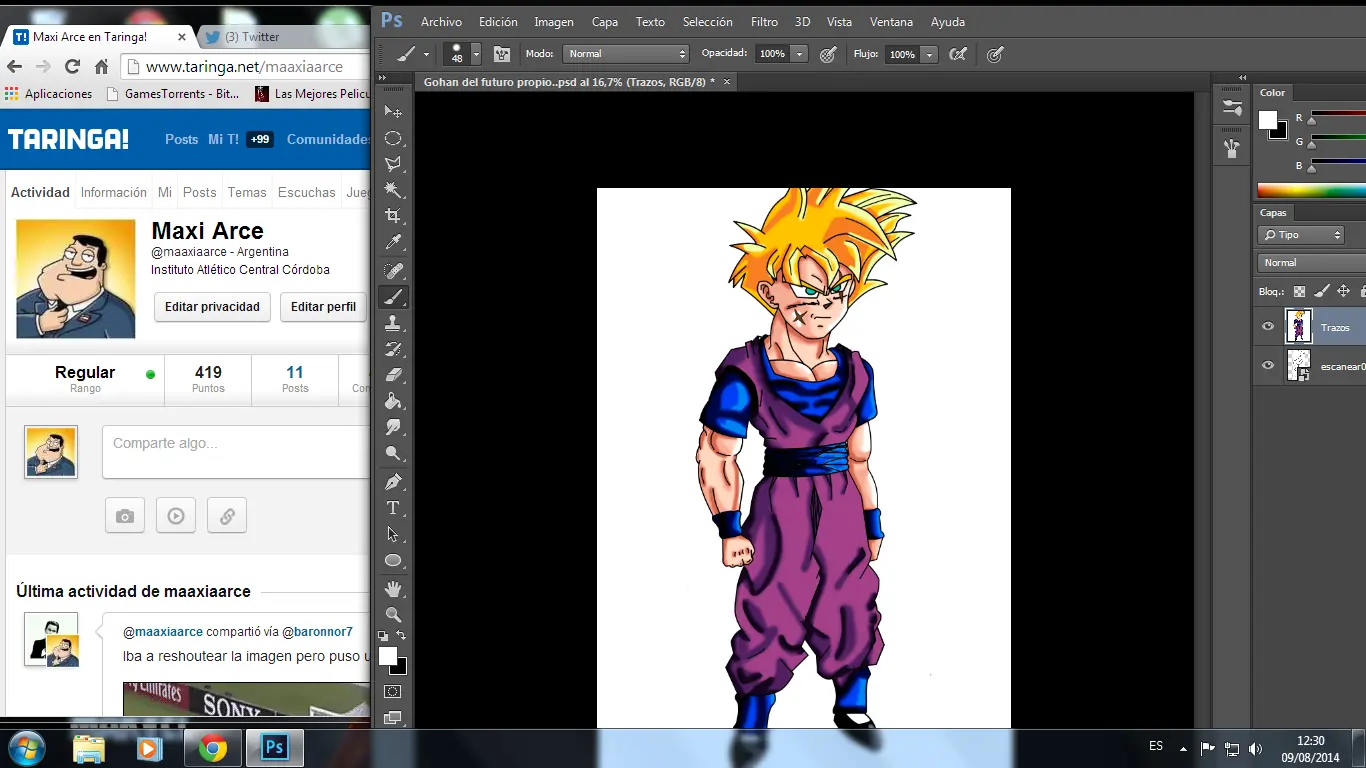The height and width of the screenshot is (768, 1366).
Task: Open brush tool preset picker arrow
Action: [x=427, y=54]
